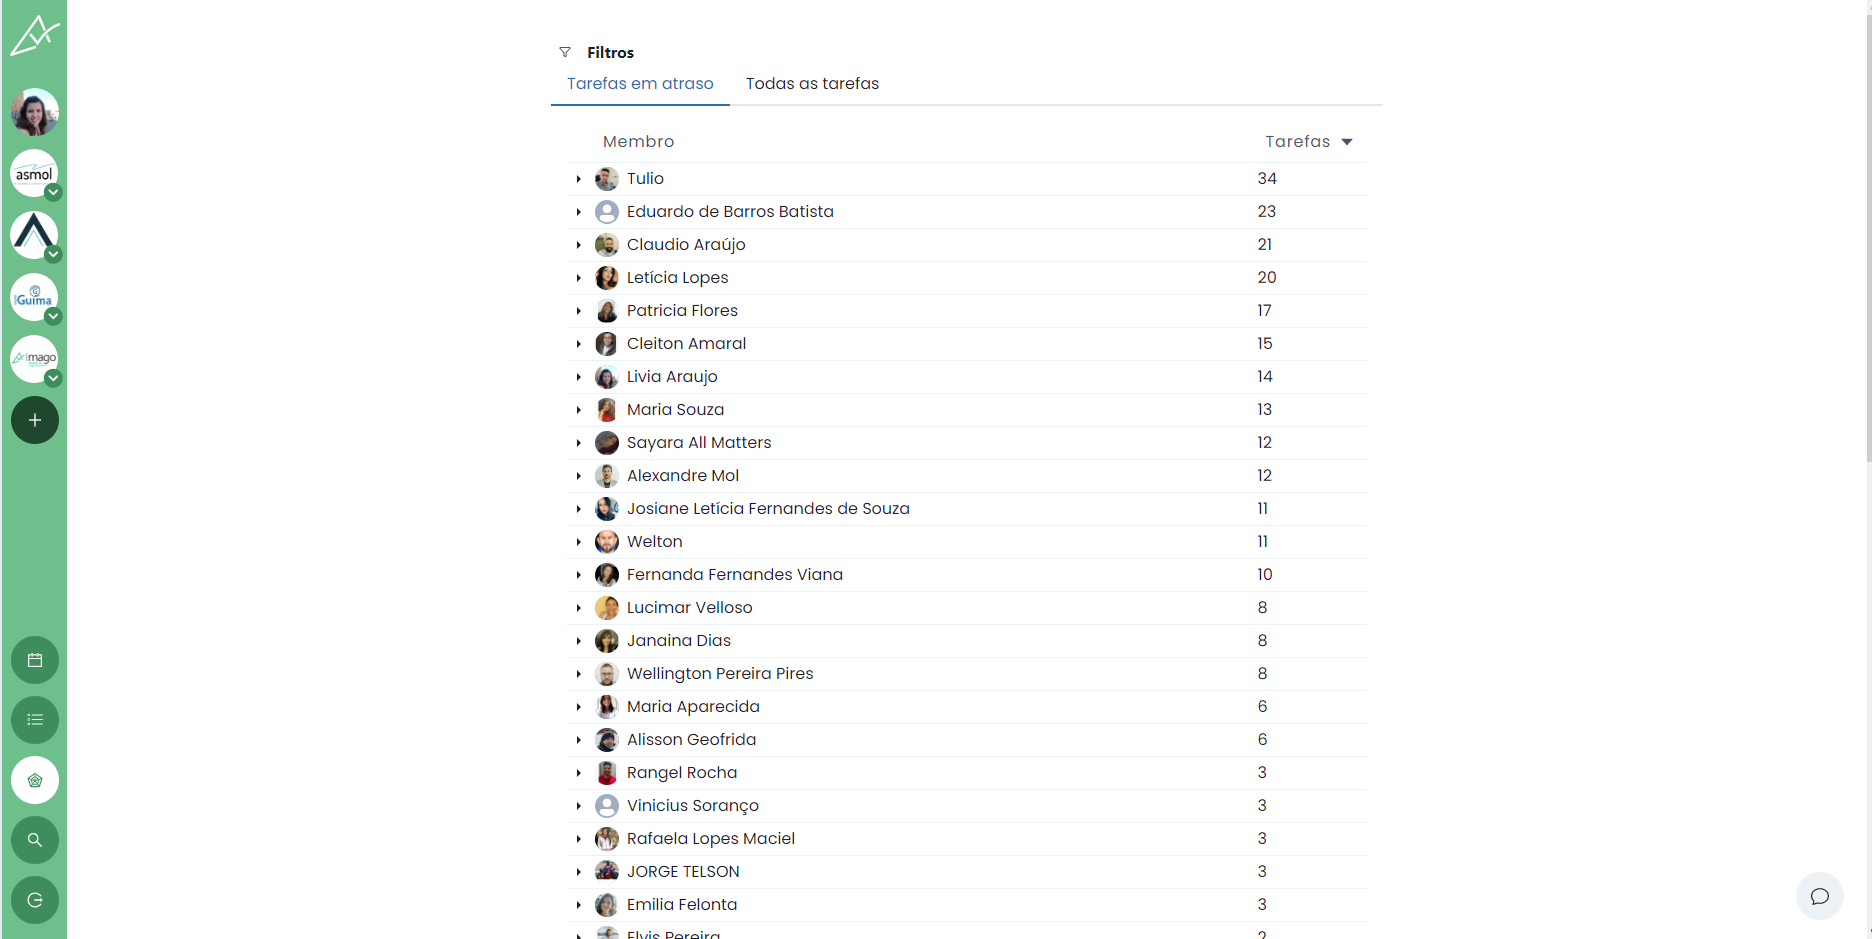Click the plus button to add workspace
Image resolution: width=1872 pixels, height=939 pixels.
click(x=35, y=420)
